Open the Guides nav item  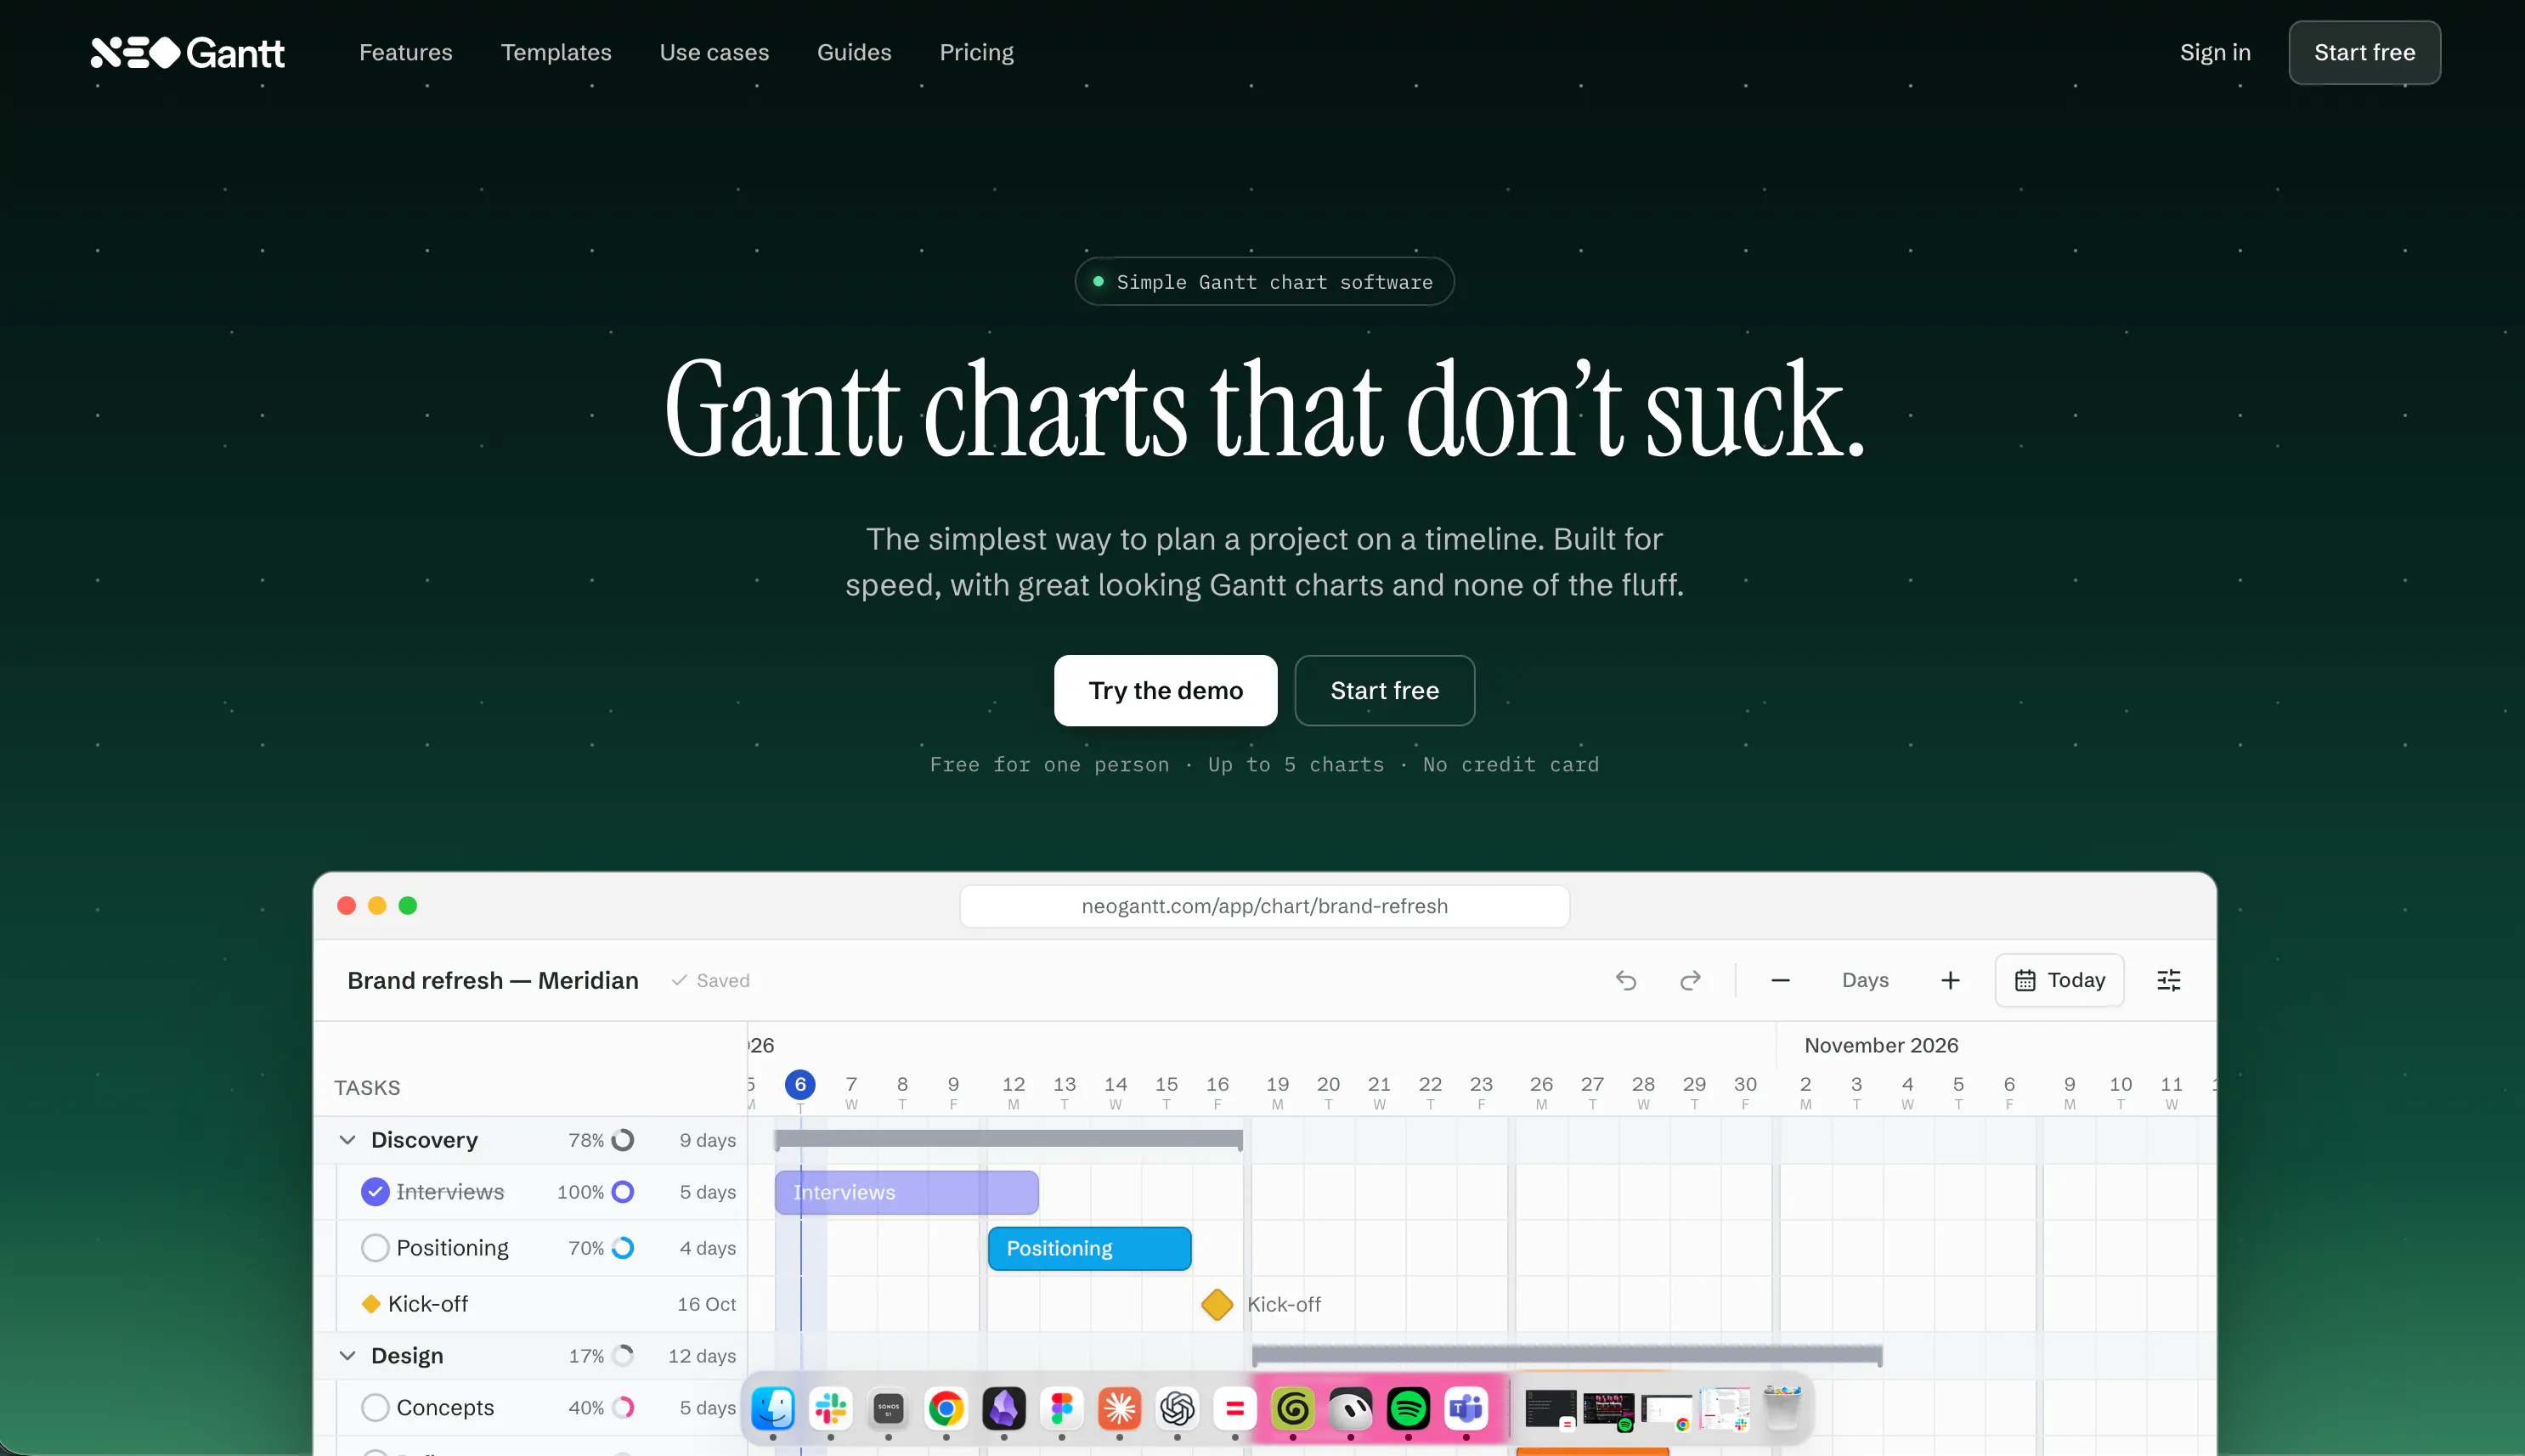click(x=854, y=52)
